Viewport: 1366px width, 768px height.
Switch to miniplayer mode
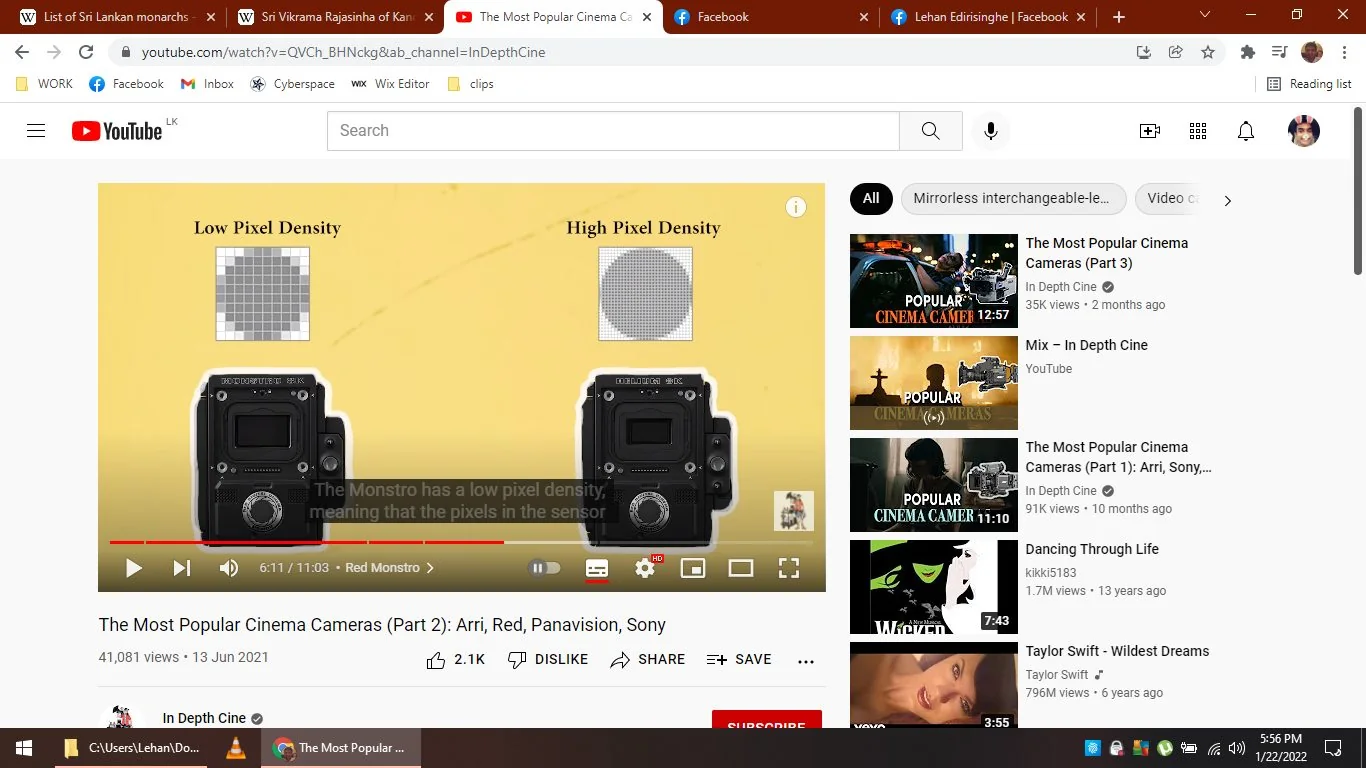point(693,568)
